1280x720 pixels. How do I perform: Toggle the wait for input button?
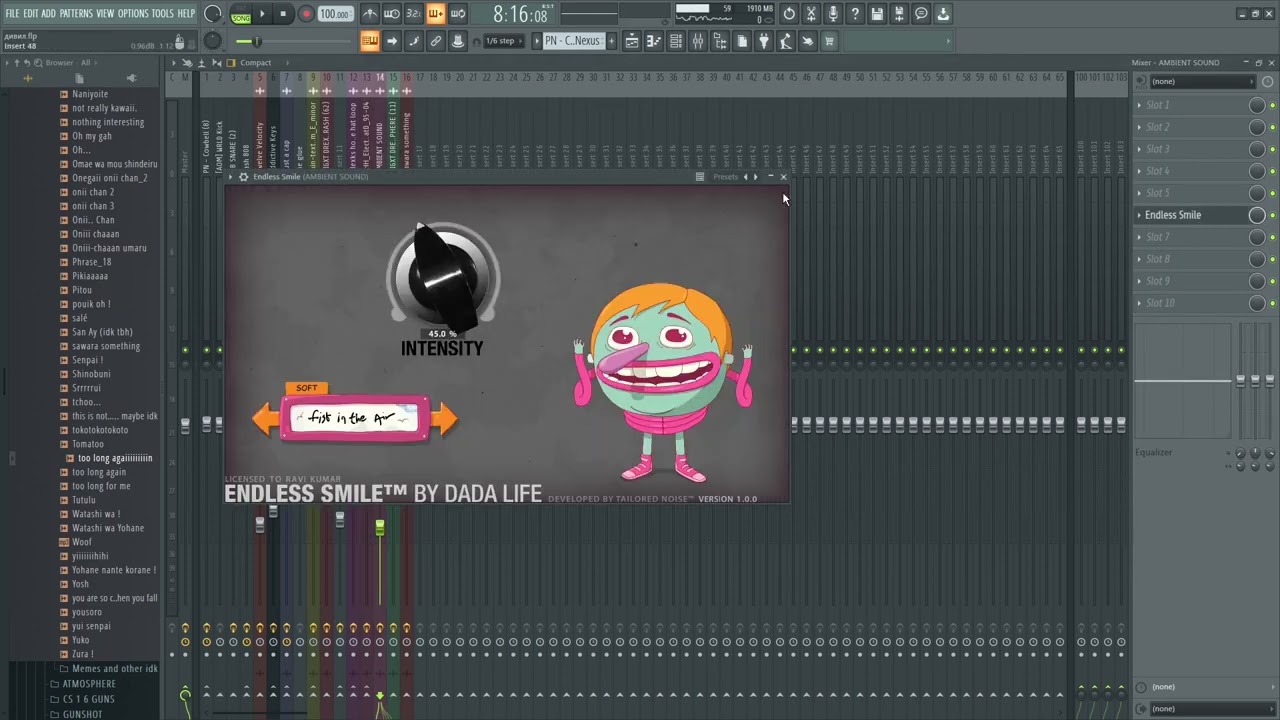tap(392, 14)
